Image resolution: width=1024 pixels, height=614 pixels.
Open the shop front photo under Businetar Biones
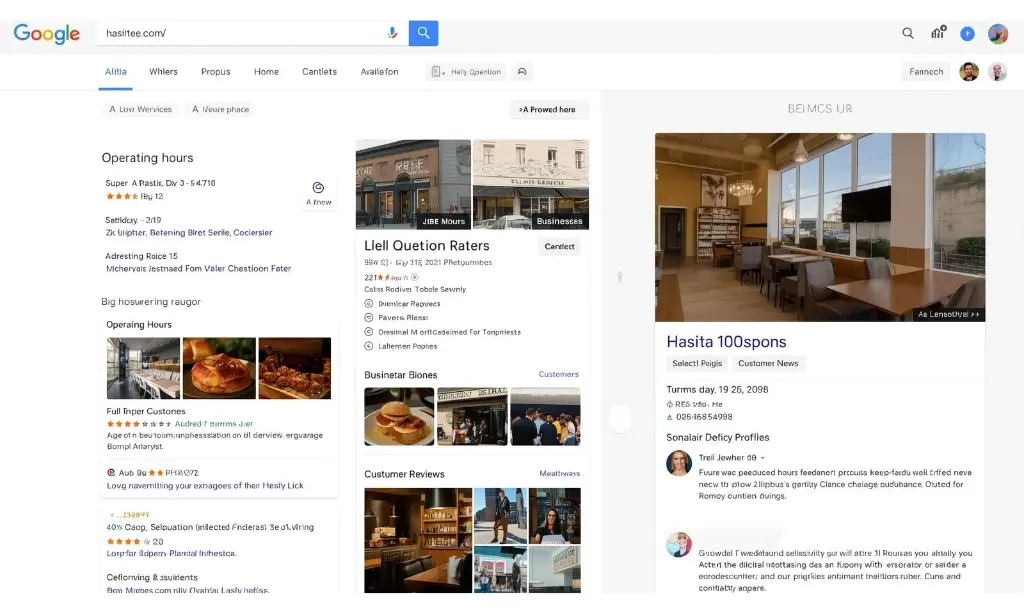[472, 417]
